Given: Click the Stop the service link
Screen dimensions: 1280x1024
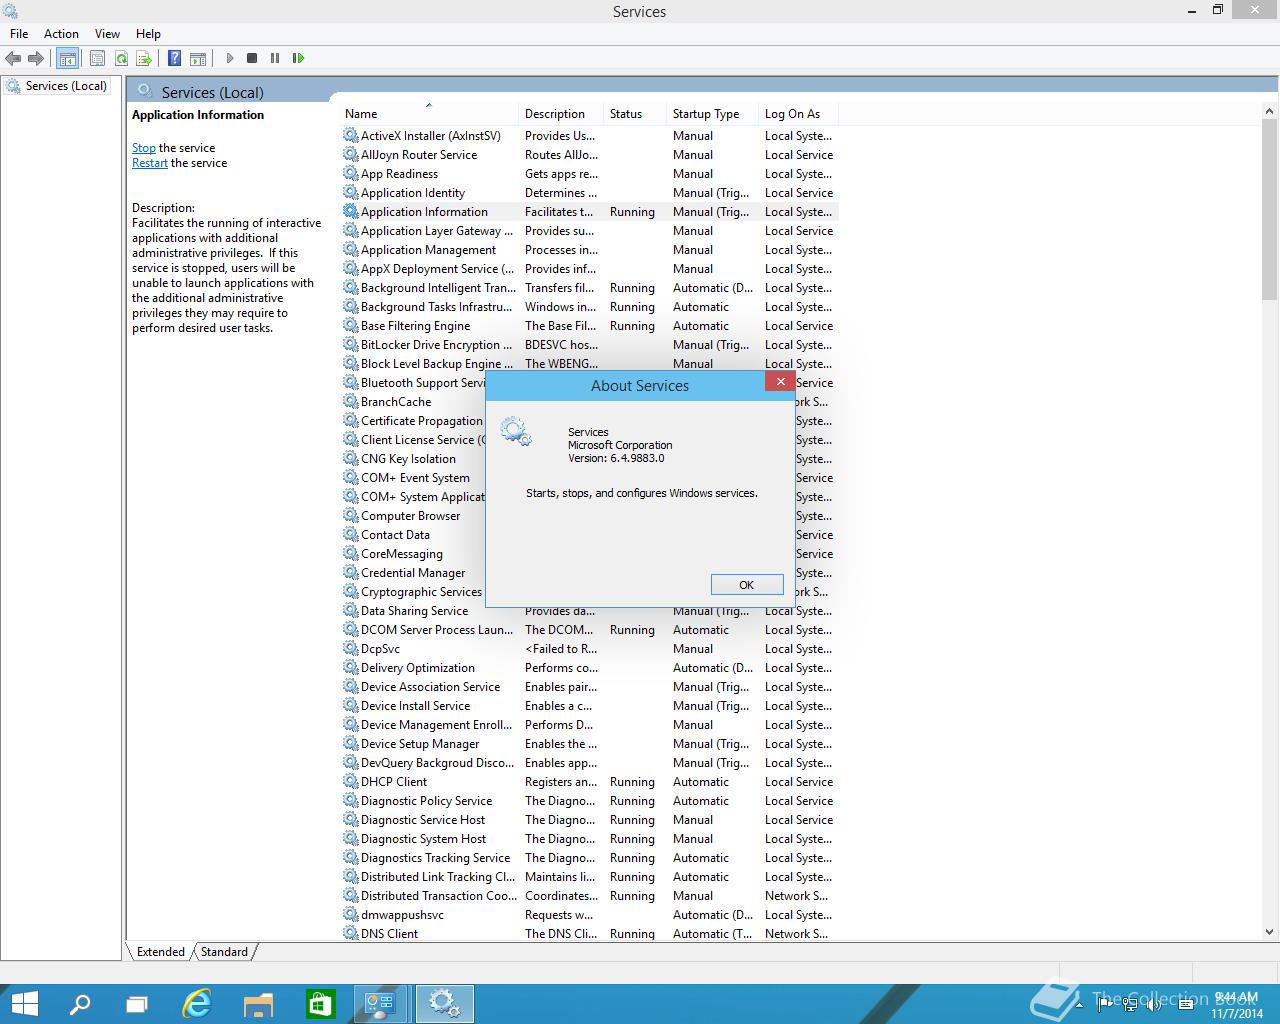Looking at the screenshot, I should (x=144, y=148).
